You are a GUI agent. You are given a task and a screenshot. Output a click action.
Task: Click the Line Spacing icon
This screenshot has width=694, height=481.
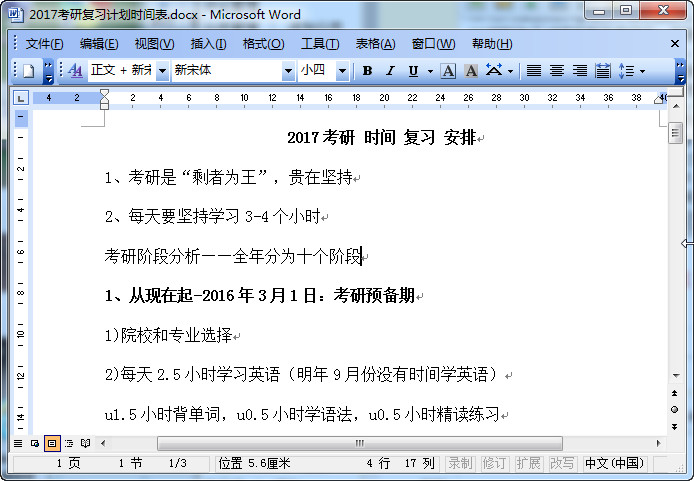[626, 71]
